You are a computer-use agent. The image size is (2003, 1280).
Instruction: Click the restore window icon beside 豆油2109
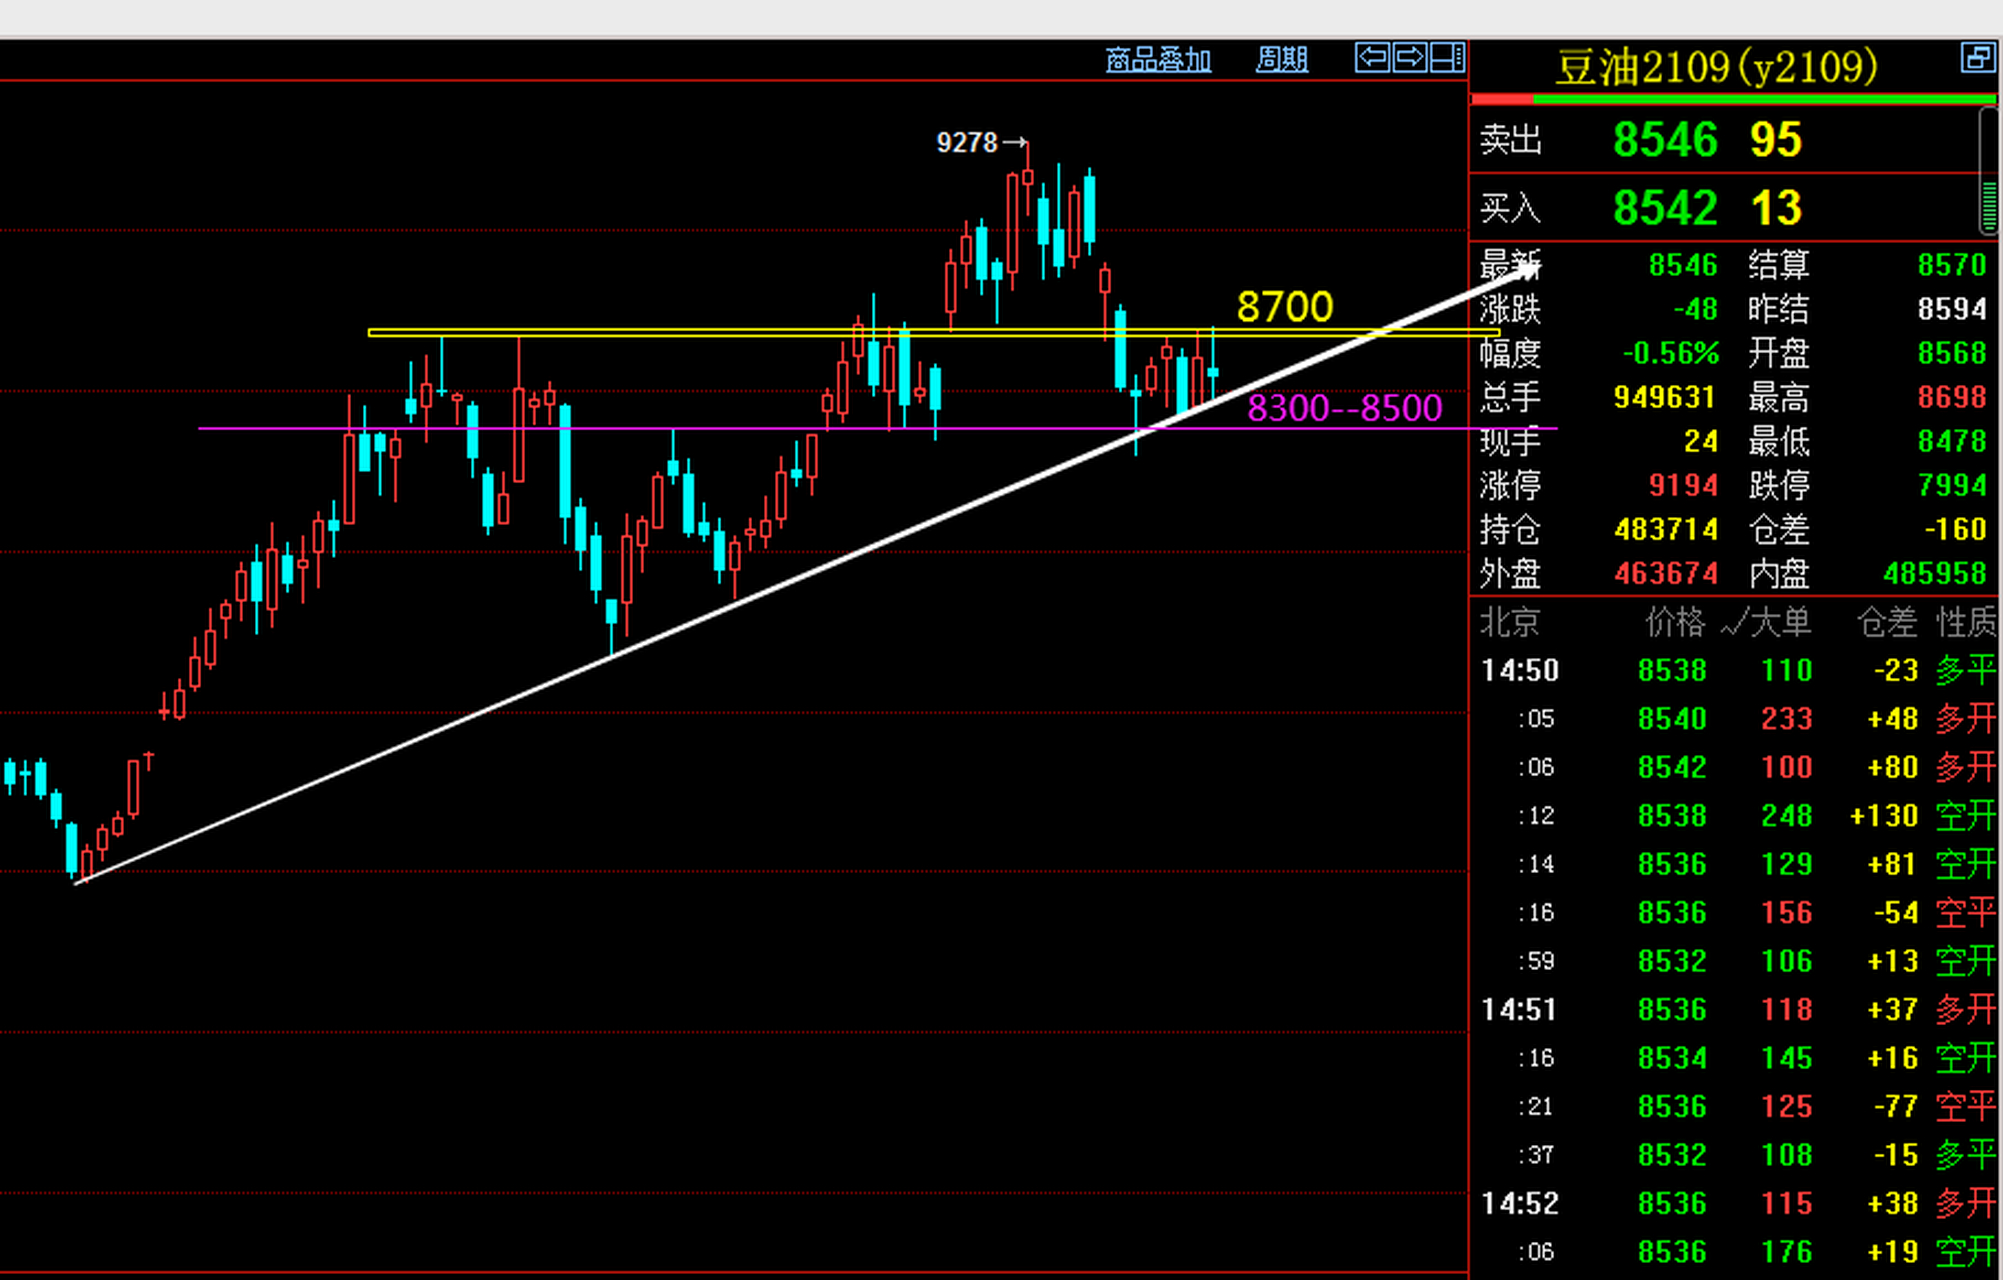(x=1977, y=58)
